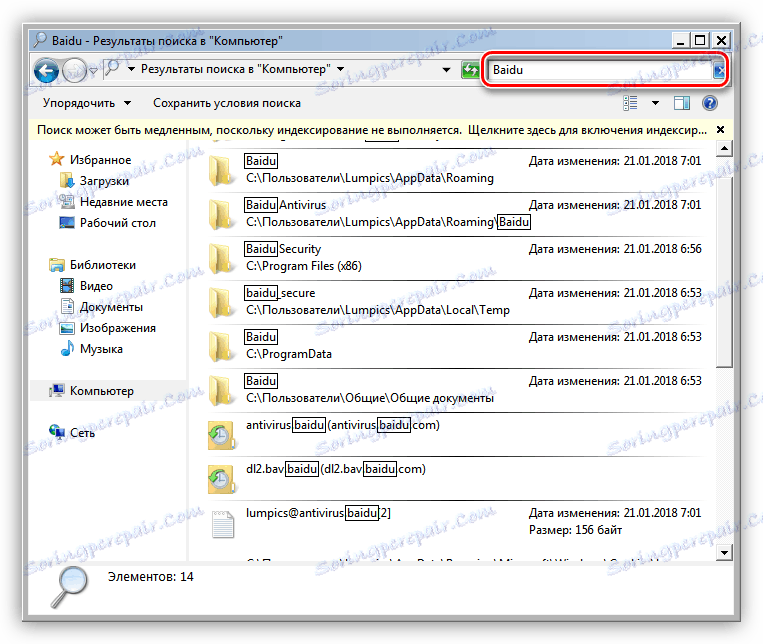Image resolution: width=763 pixels, height=644 pixels.
Task: Select 'Библиотеки' in the navigation pane
Action: point(103,265)
